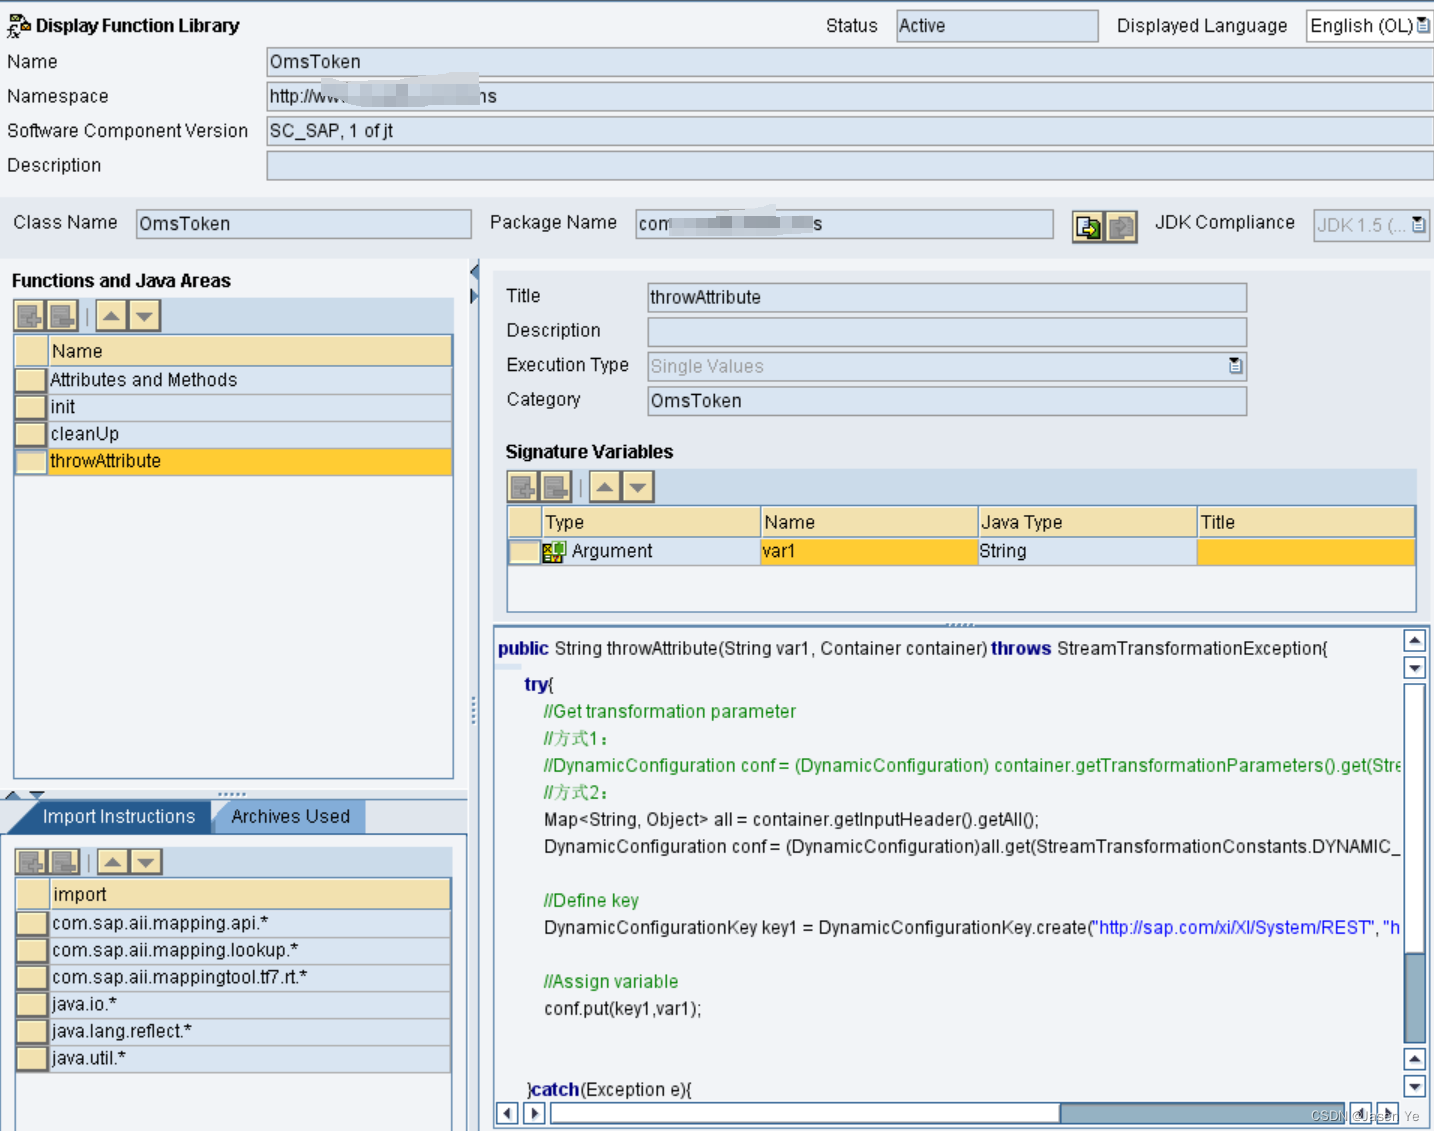Move import entry down
Image resolution: width=1434 pixels, height=1131 pixels.
(147, 862)
